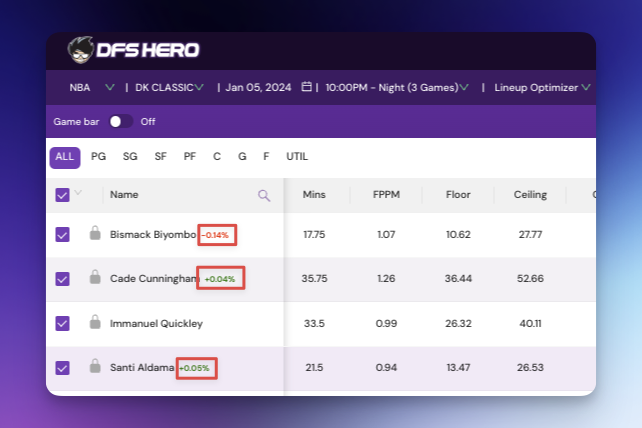Click the Immanuel Quickley player name
The width and height of the screenshot is (642, 428).
pyautogui.click(x=156, y=324)
